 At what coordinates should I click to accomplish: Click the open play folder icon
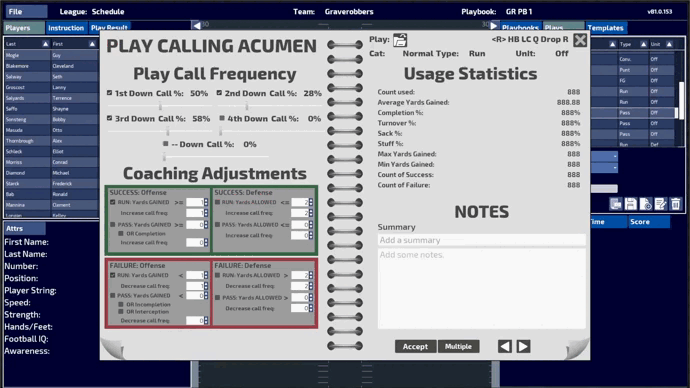[x=400, y=40]
